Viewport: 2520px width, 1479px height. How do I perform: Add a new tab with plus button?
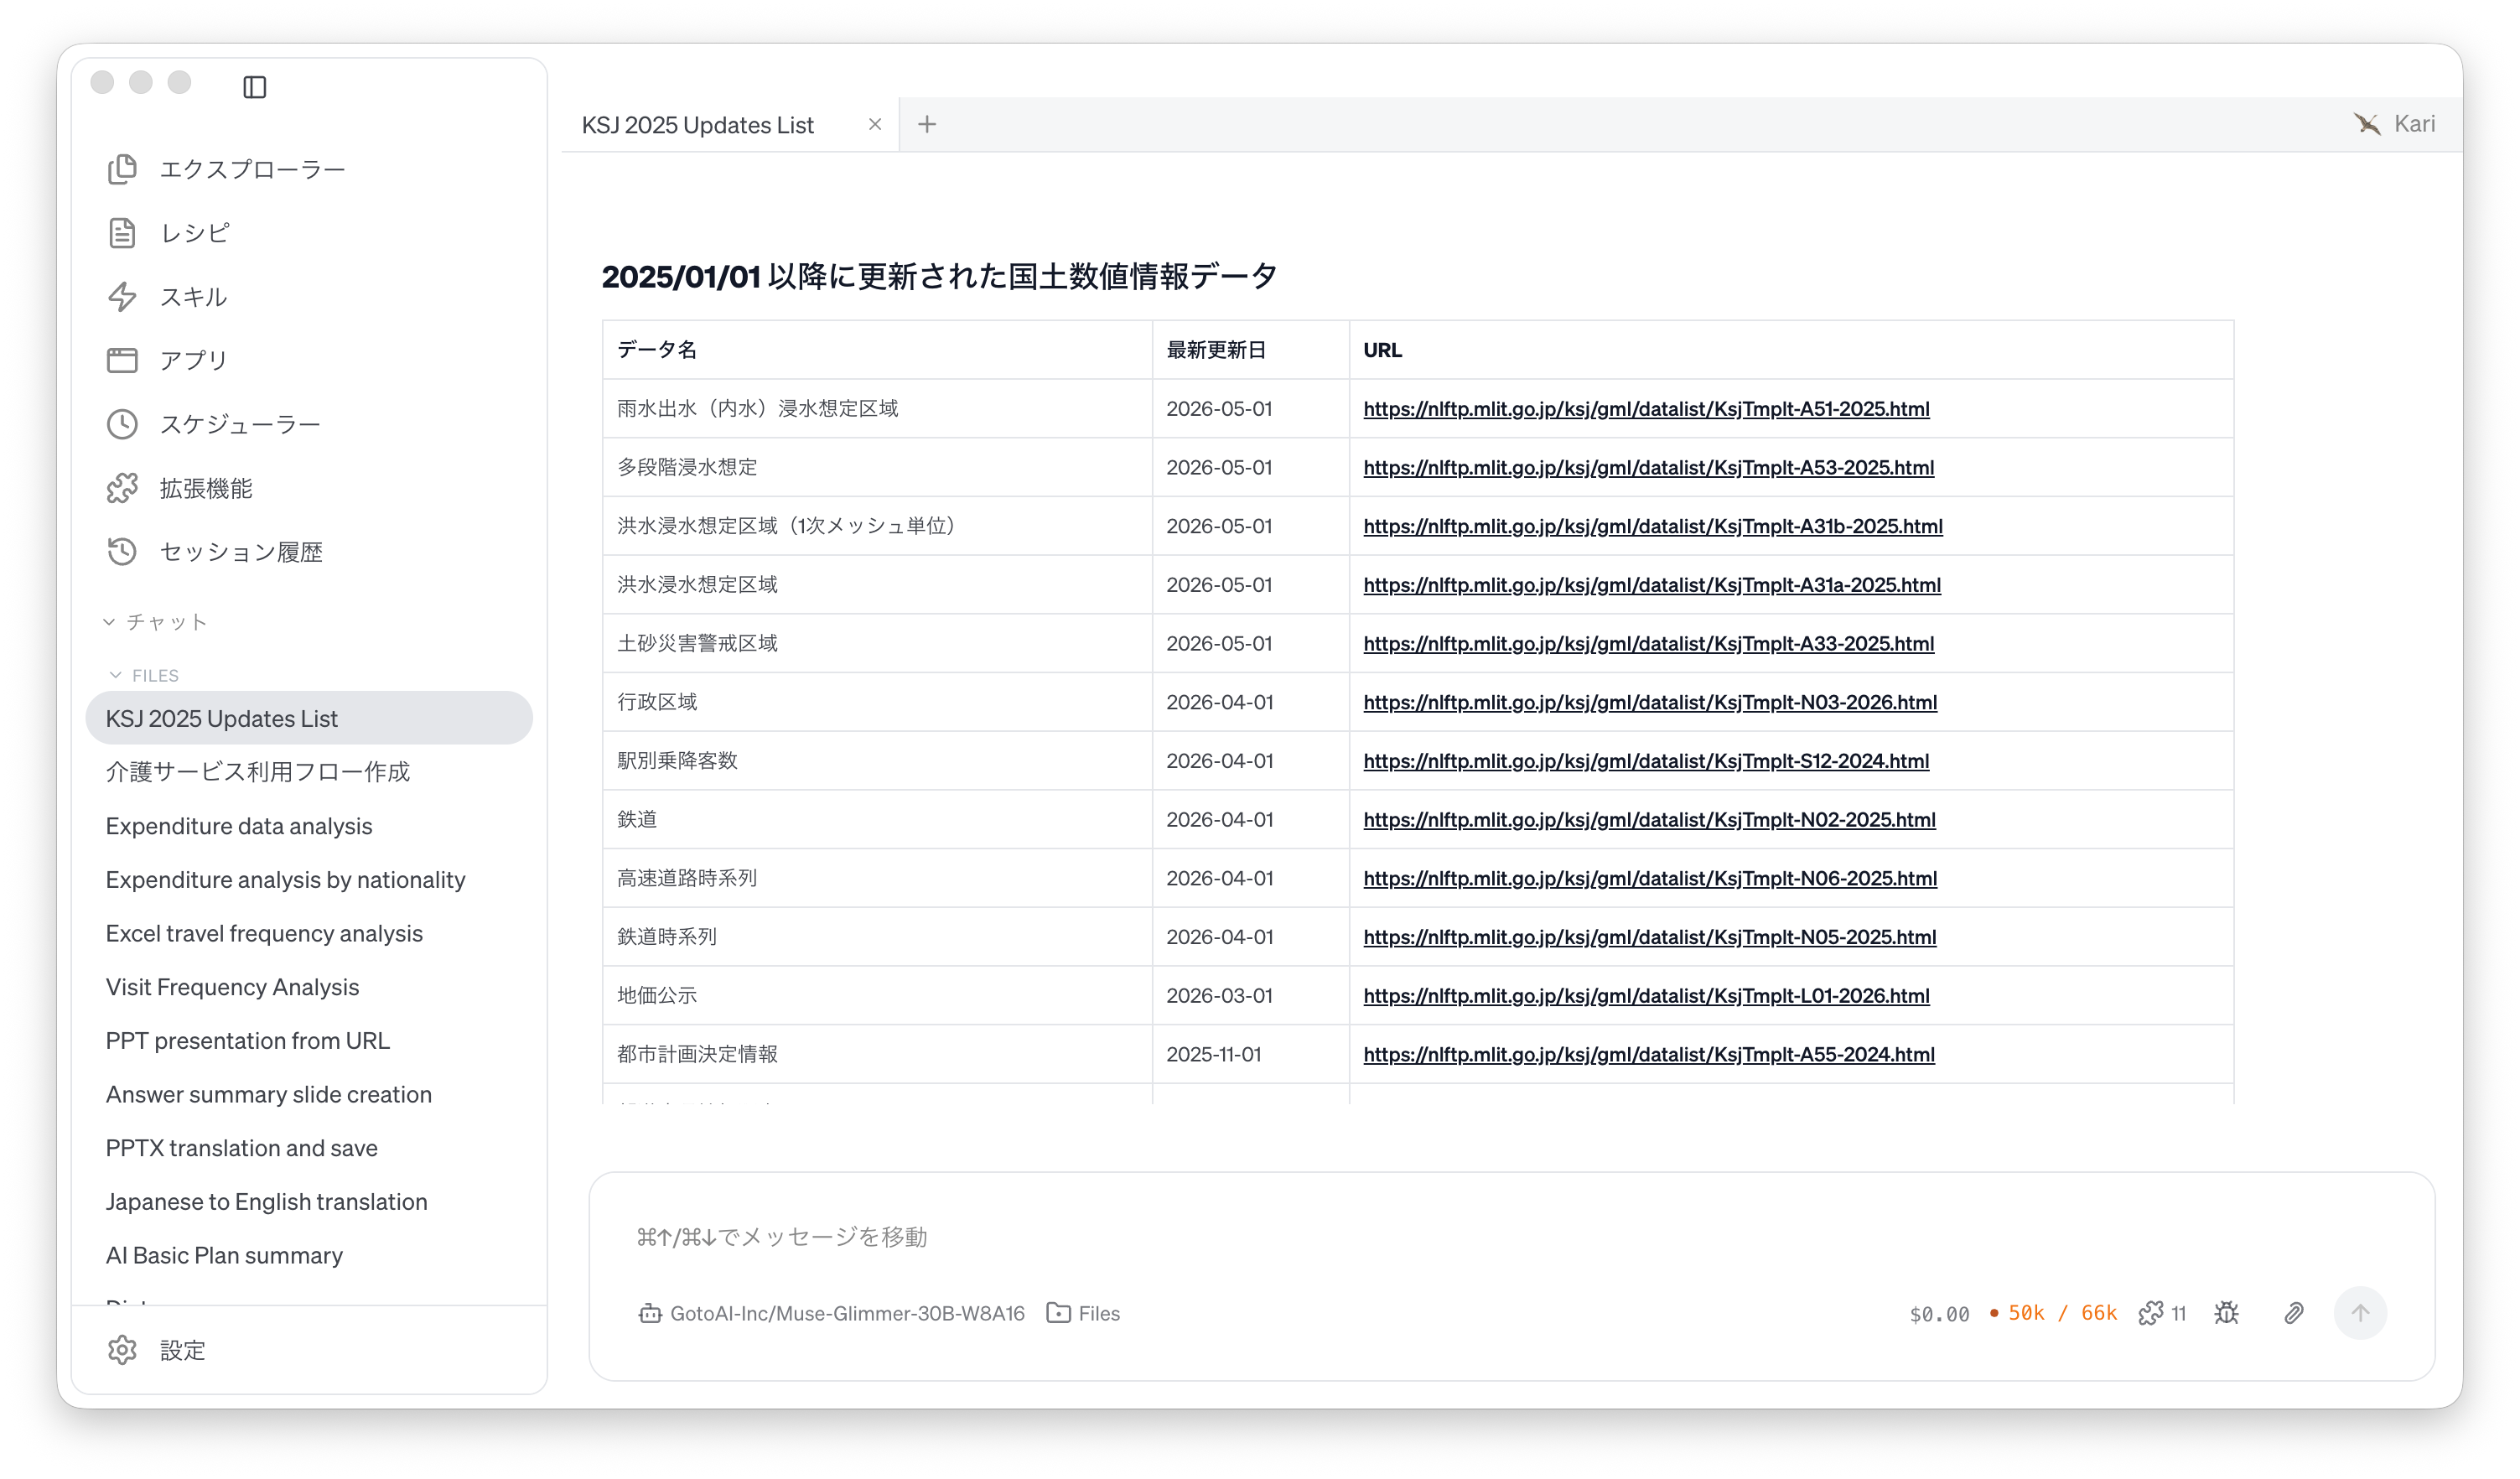[x=927, y=124]
